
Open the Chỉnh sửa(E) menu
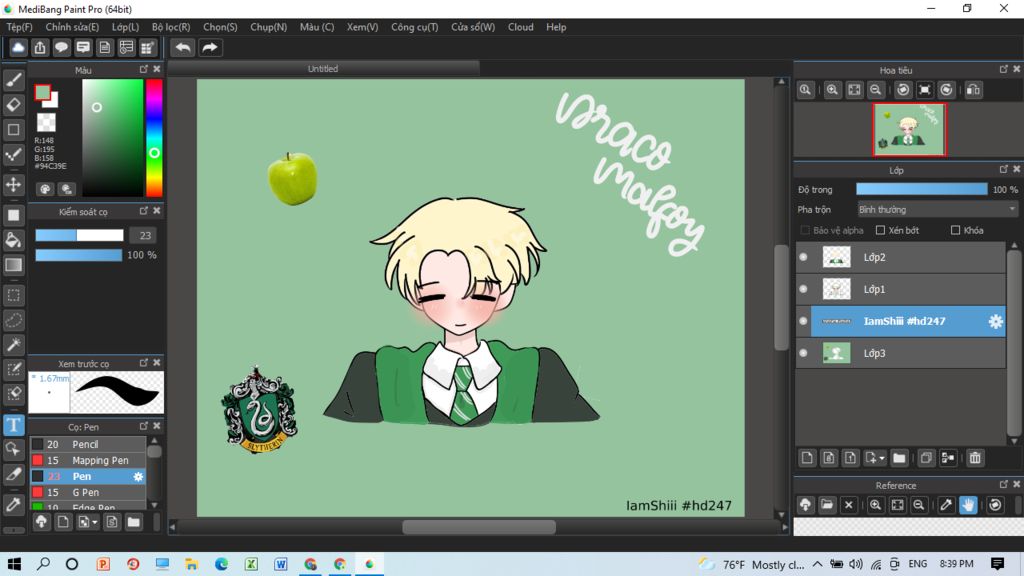click(x=72, y=27)
